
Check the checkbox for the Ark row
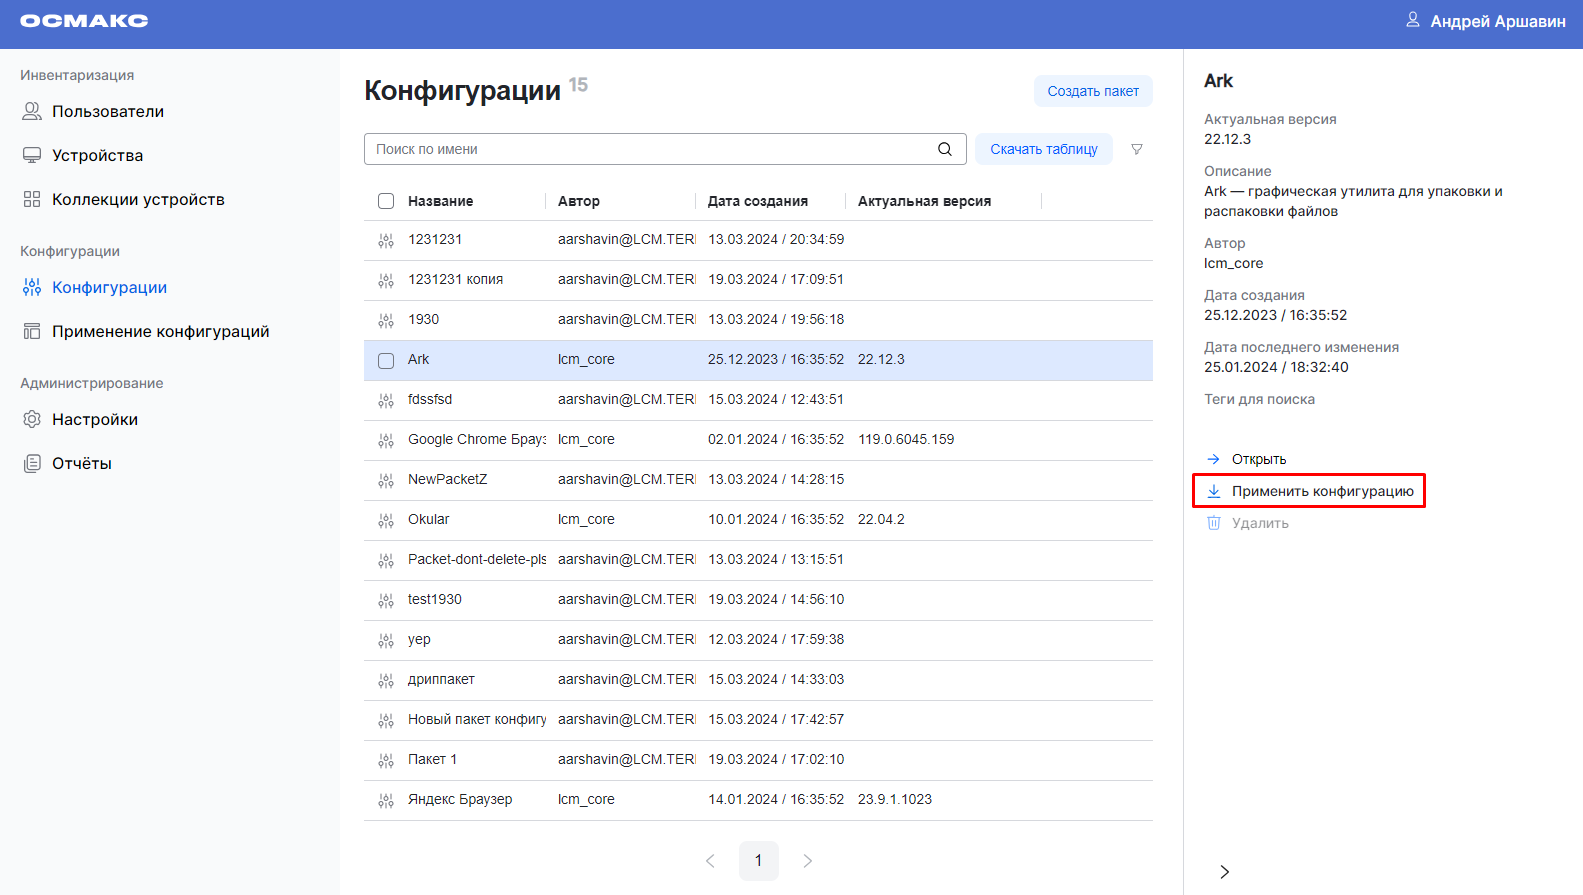(x=386, y=360)
